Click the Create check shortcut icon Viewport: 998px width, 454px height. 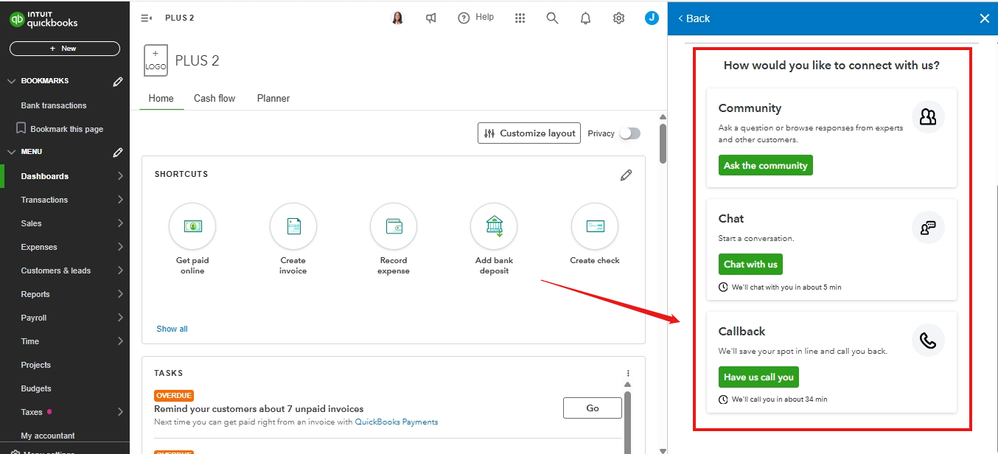594,226
